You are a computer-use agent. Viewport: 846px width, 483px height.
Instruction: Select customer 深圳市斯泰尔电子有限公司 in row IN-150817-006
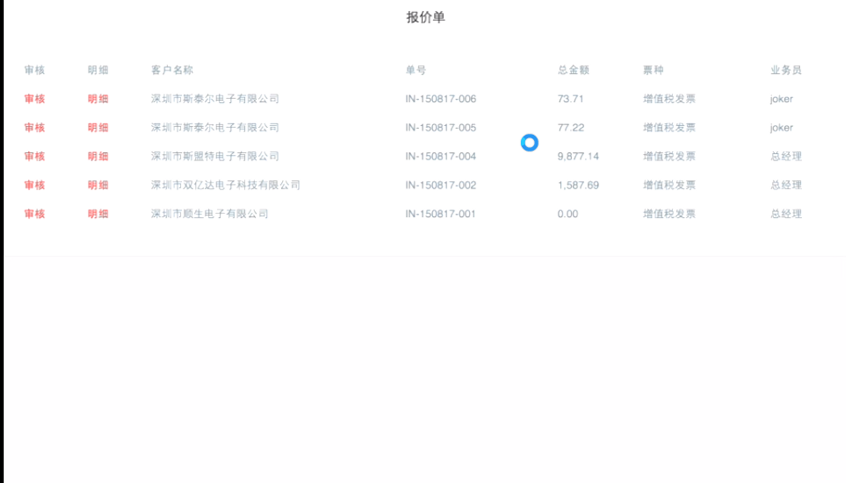point(215,99)
